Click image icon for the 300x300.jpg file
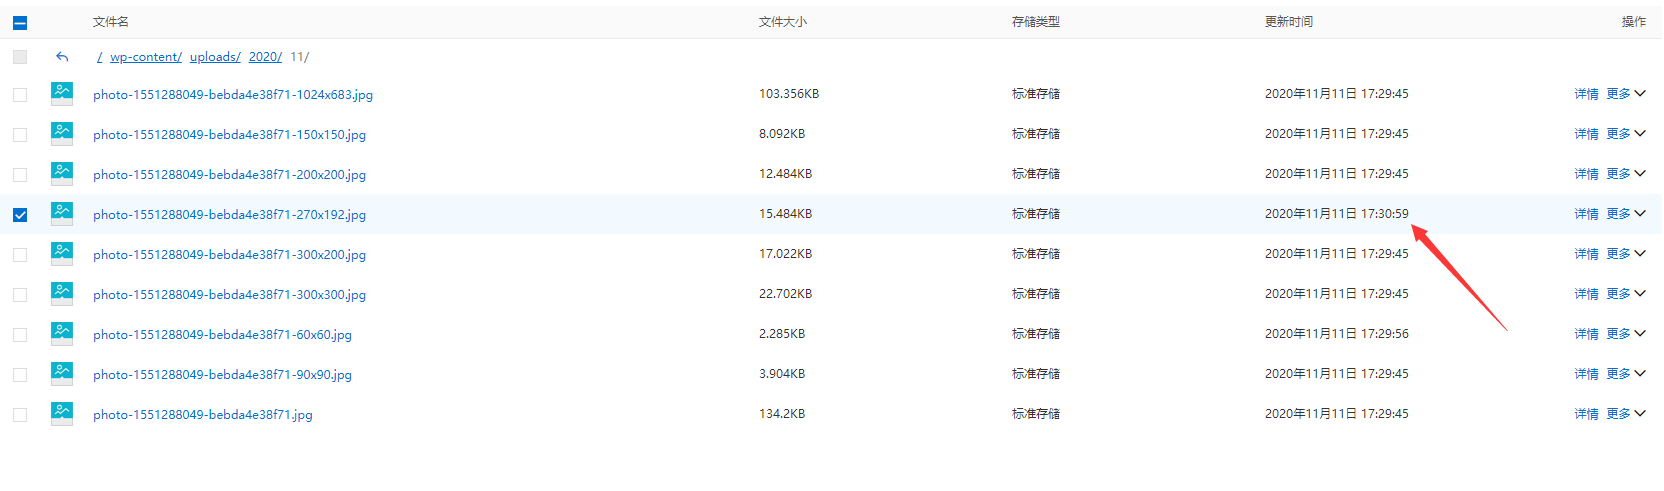The image size is (1664, 491). pos(62,294)
